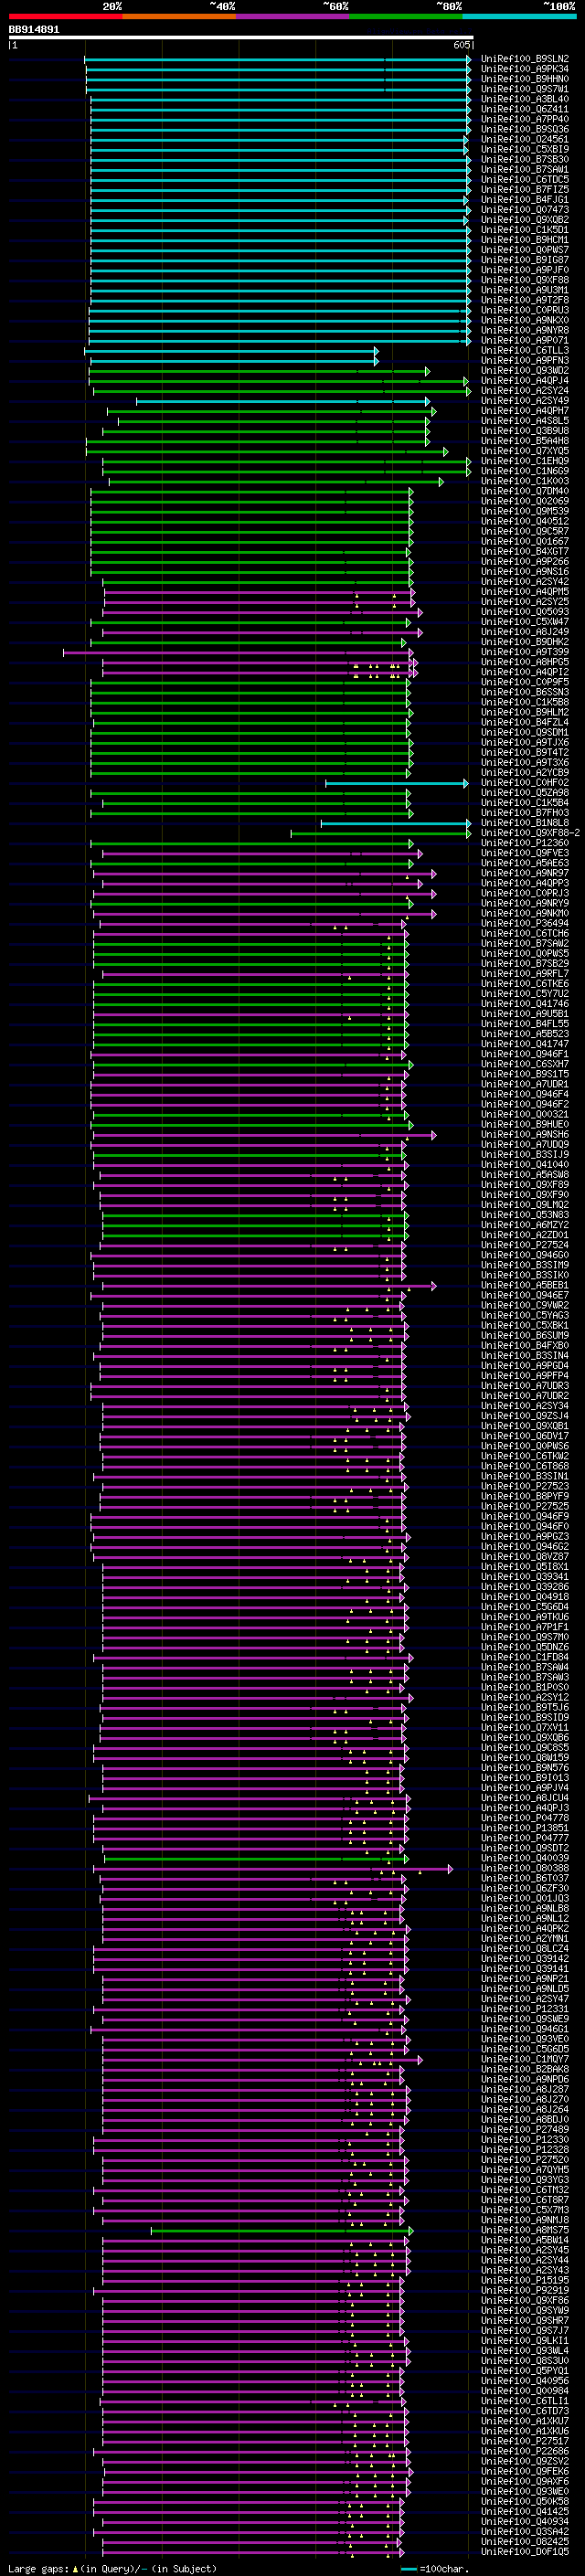Open UniRef100_Q9XF88-2 hit
This screenshot has height=2576, width=585.
531,833
